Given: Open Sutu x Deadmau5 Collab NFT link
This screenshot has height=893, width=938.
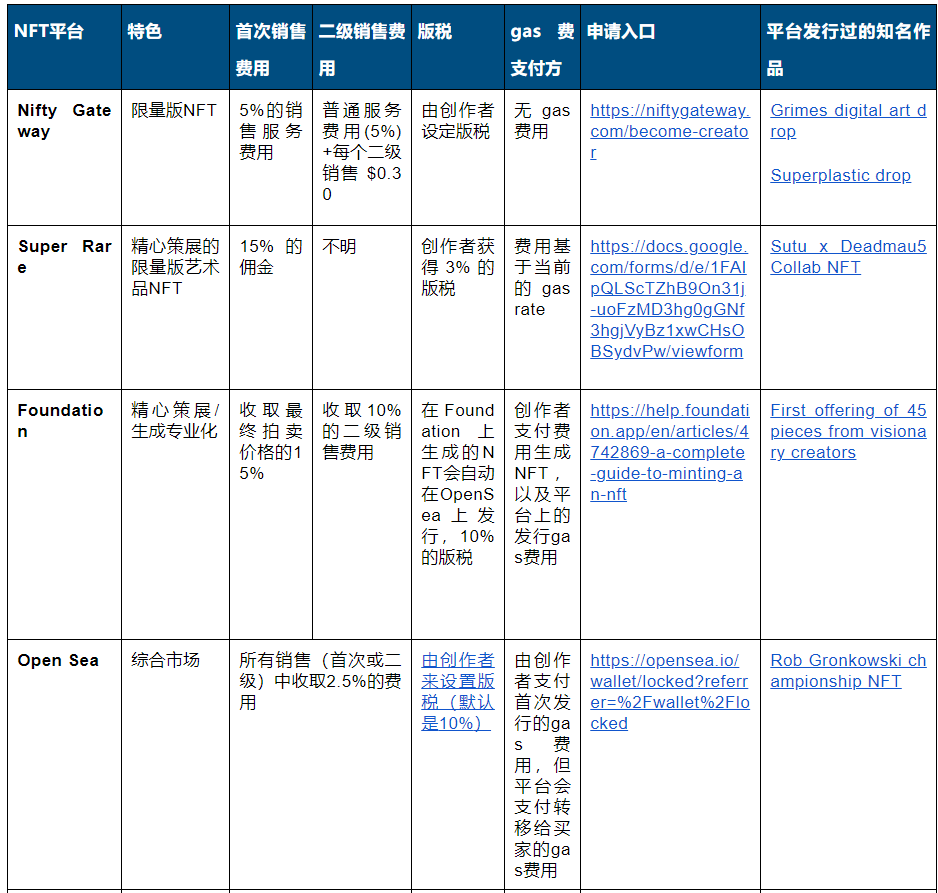Looking at the screenshot, I should pos(848,257).
